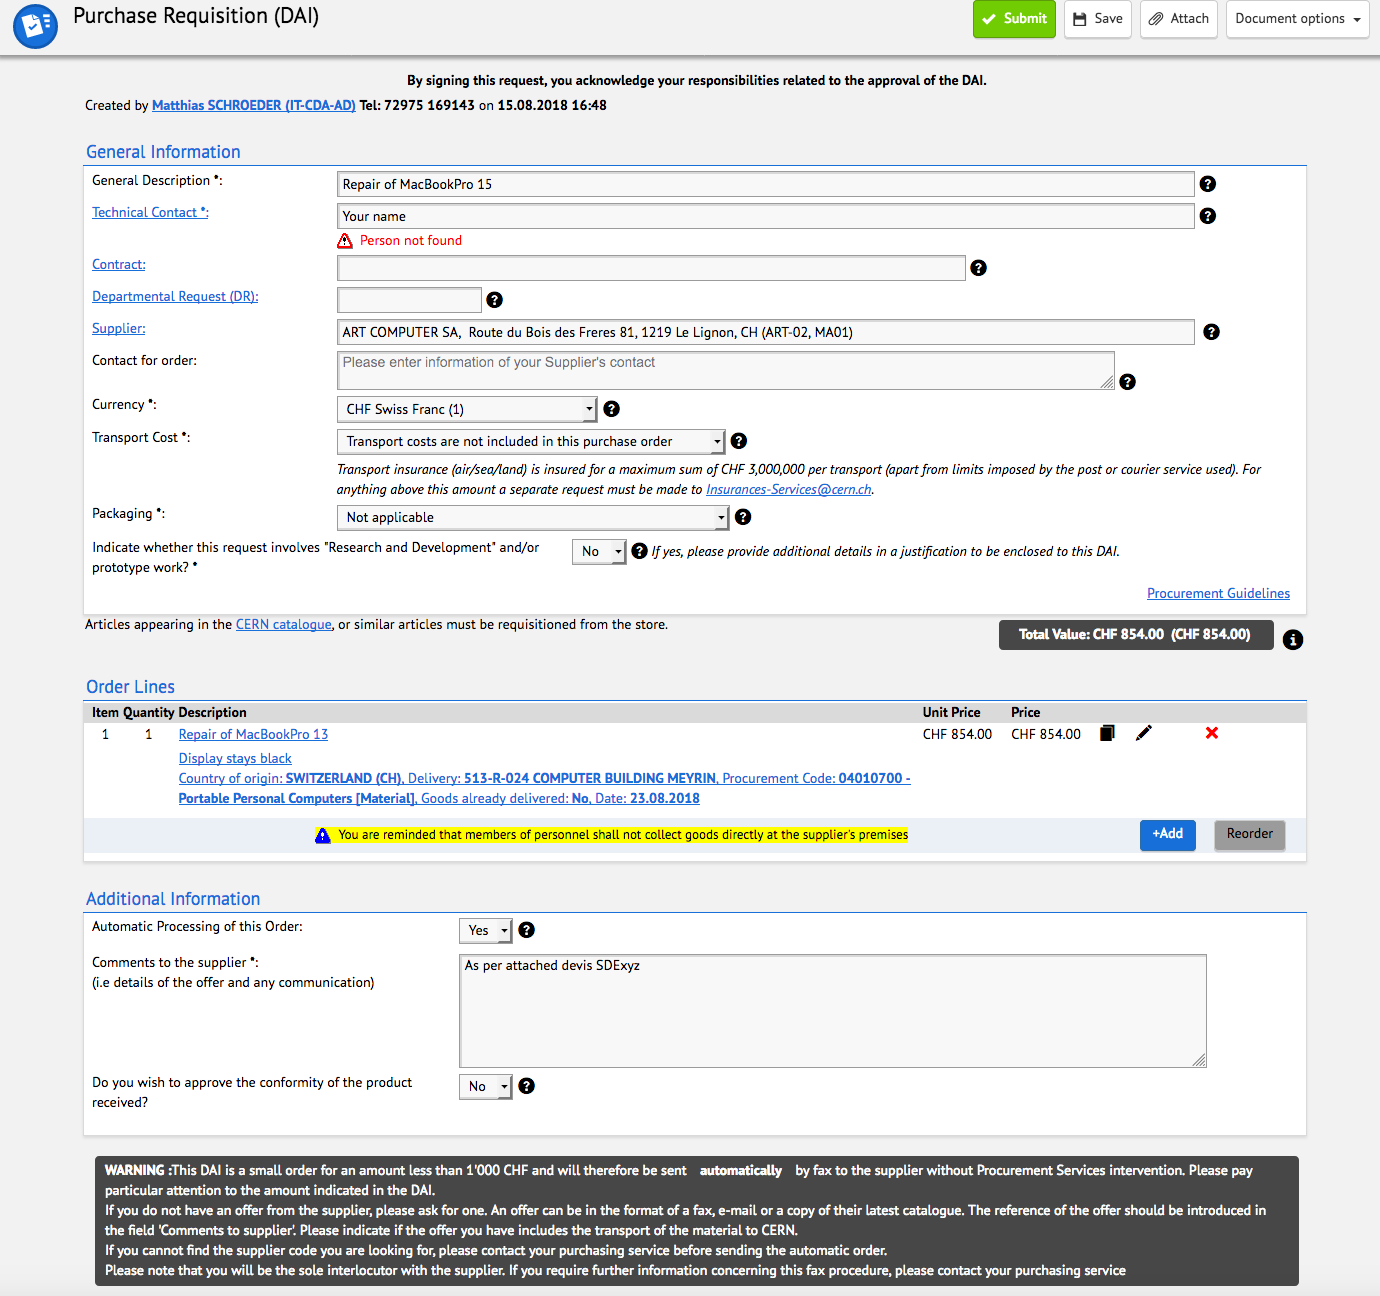Open Research and Development No dropdown
The width and height of the screenshot is (1380, 1296).
point(599,551)
